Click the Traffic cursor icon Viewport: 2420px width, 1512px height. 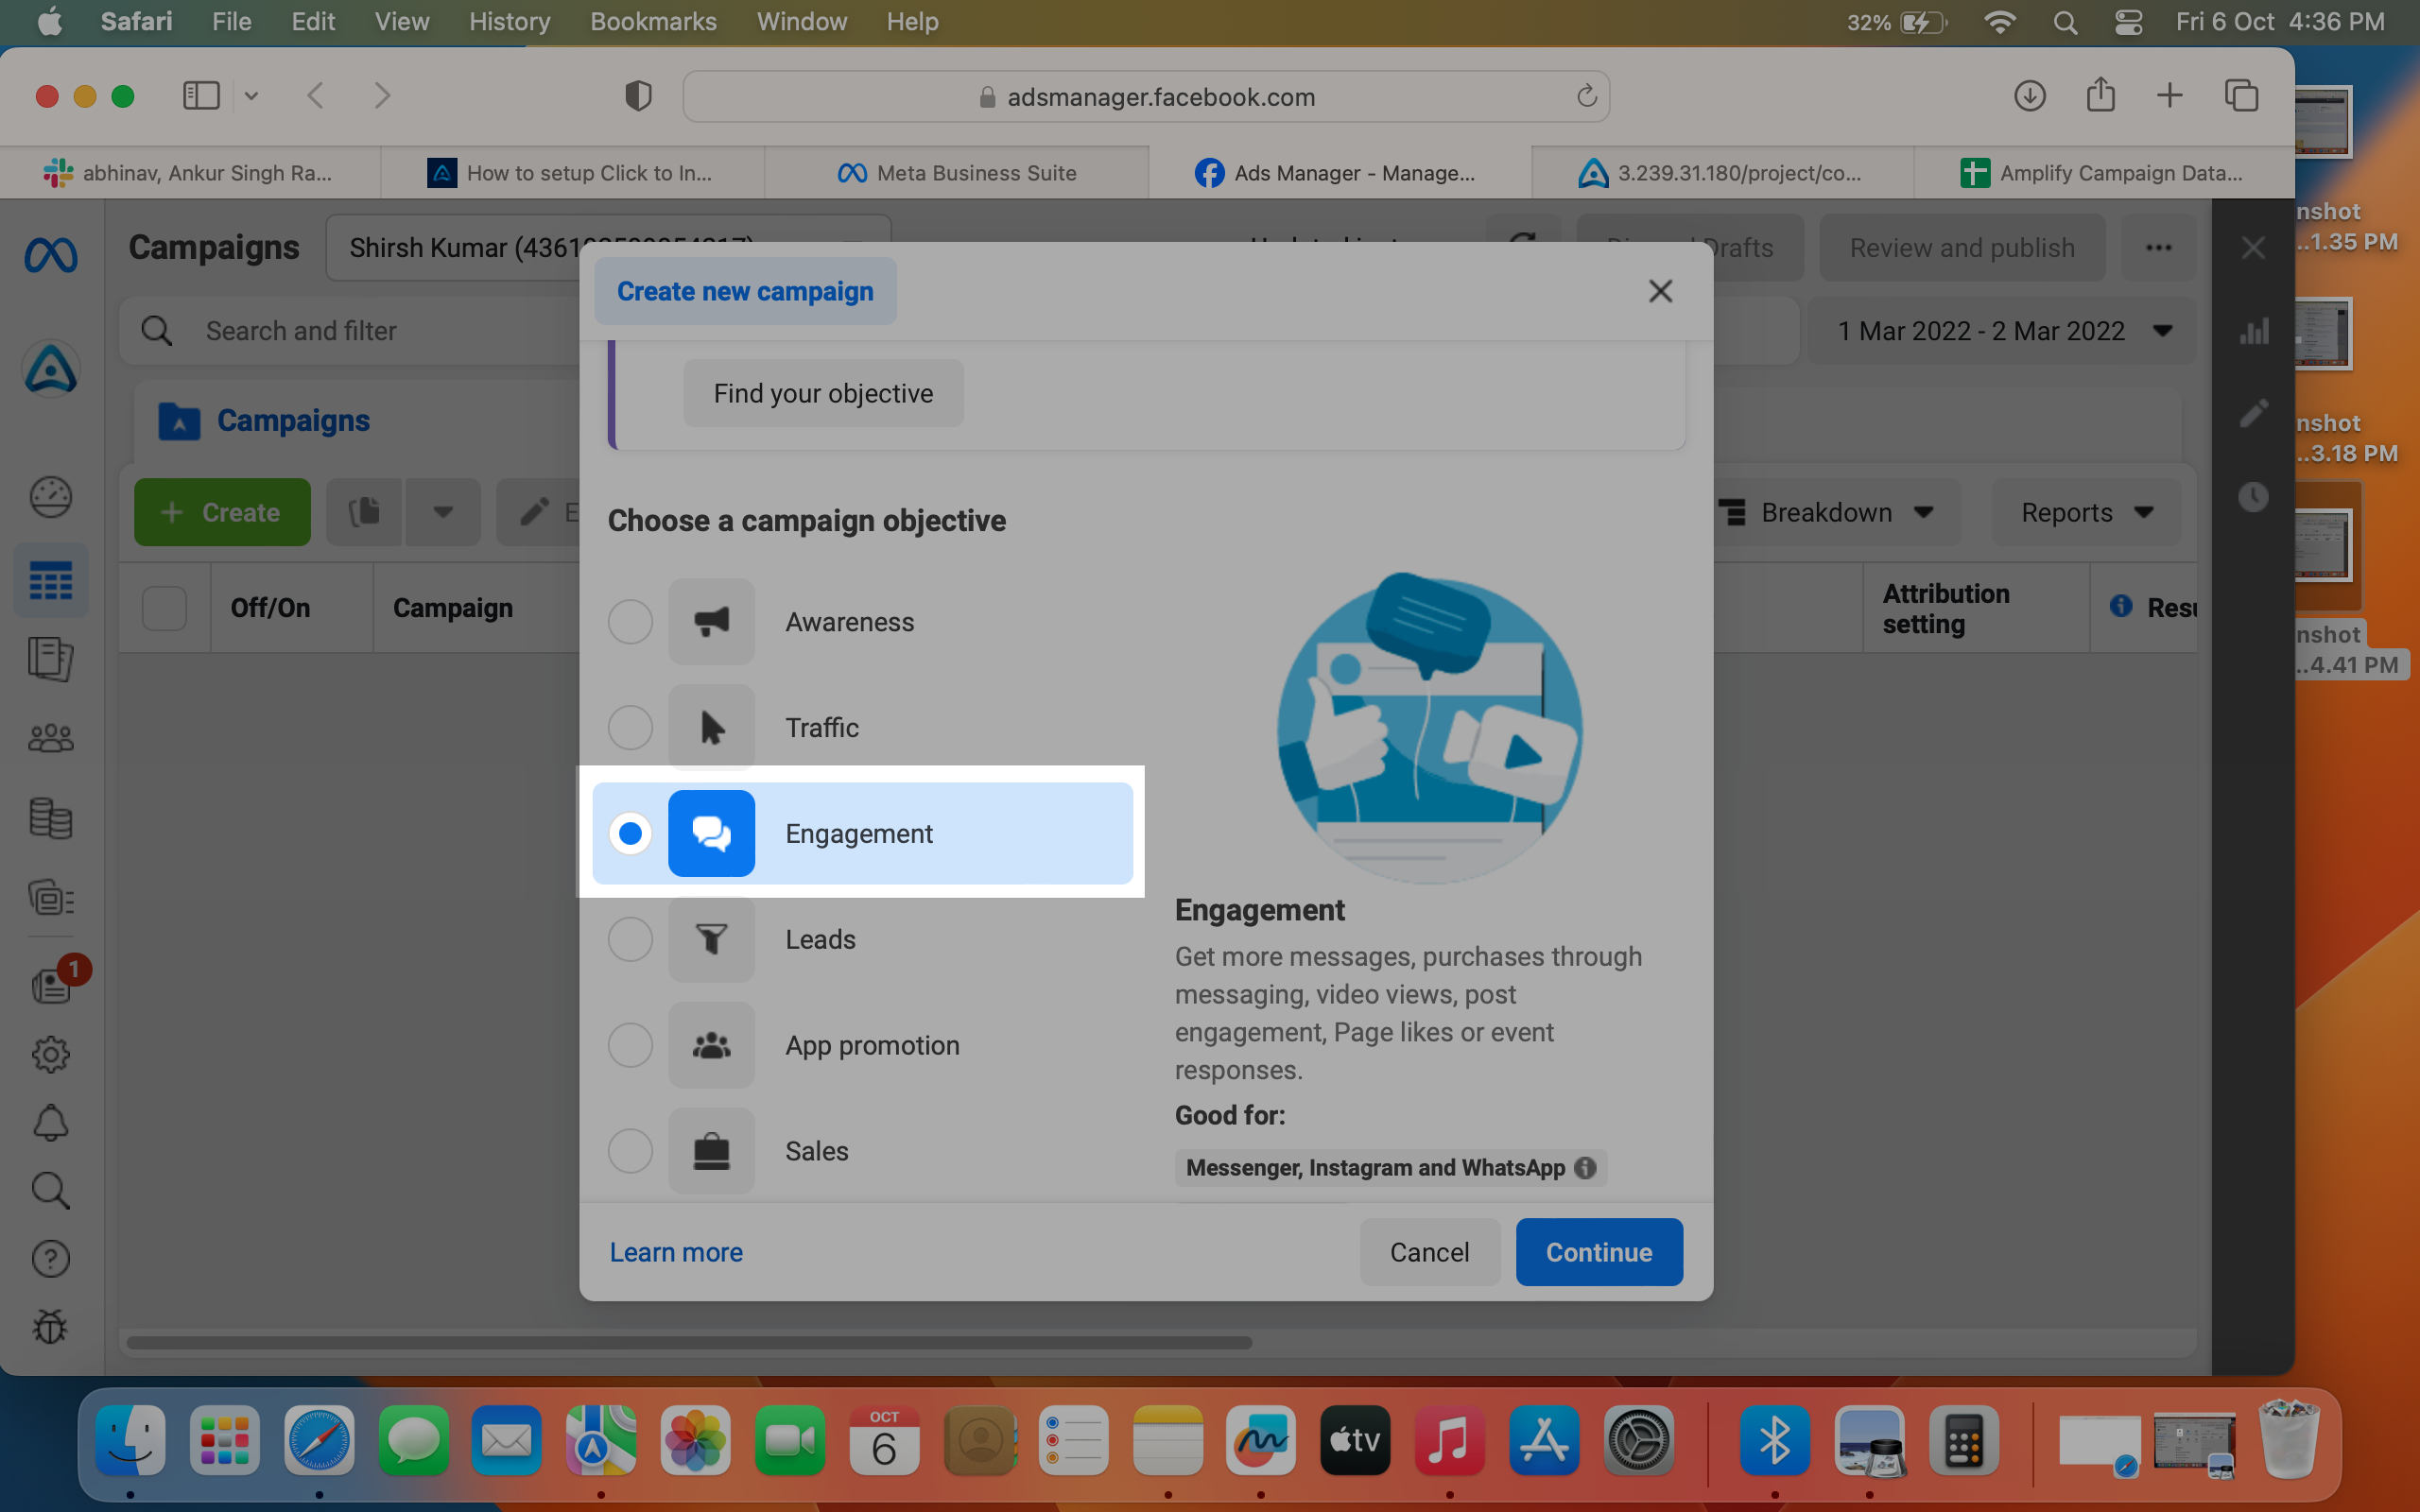[711, 727]
